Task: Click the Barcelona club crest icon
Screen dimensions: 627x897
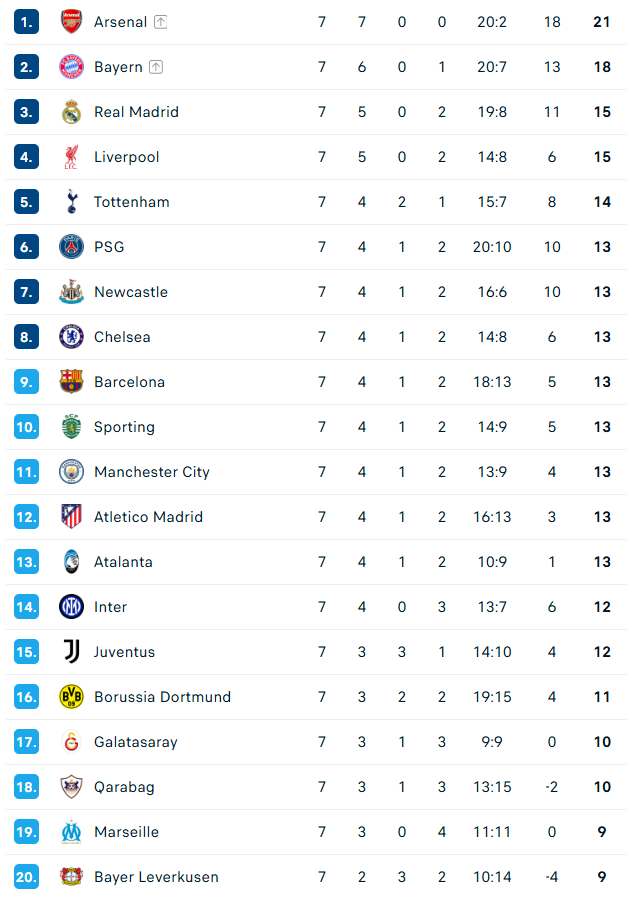Action: tap(71, 382)
